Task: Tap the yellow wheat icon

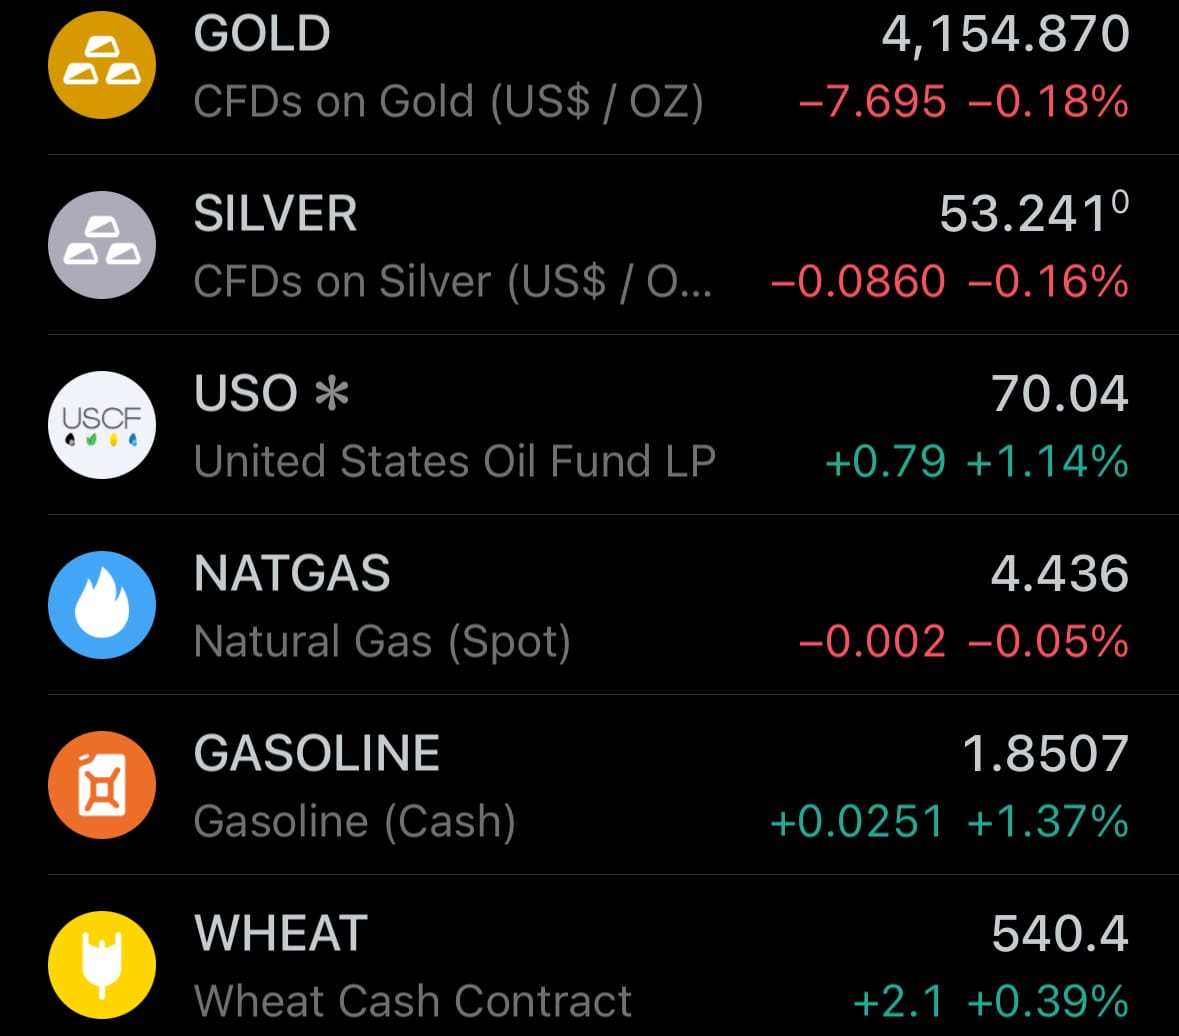Action: [x=101, y=964]
